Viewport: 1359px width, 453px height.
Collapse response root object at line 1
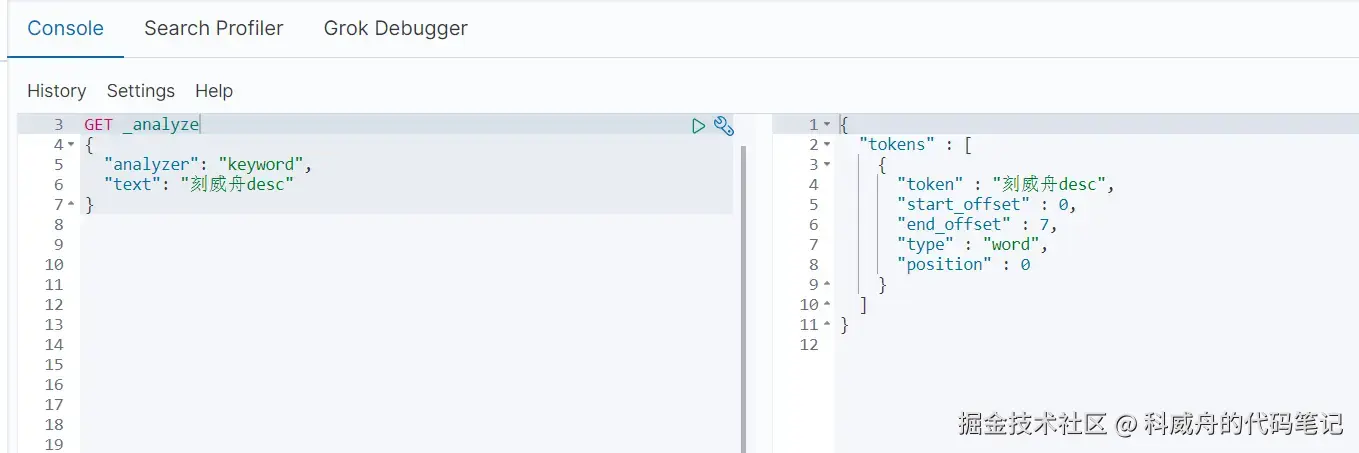pos(827,125)
